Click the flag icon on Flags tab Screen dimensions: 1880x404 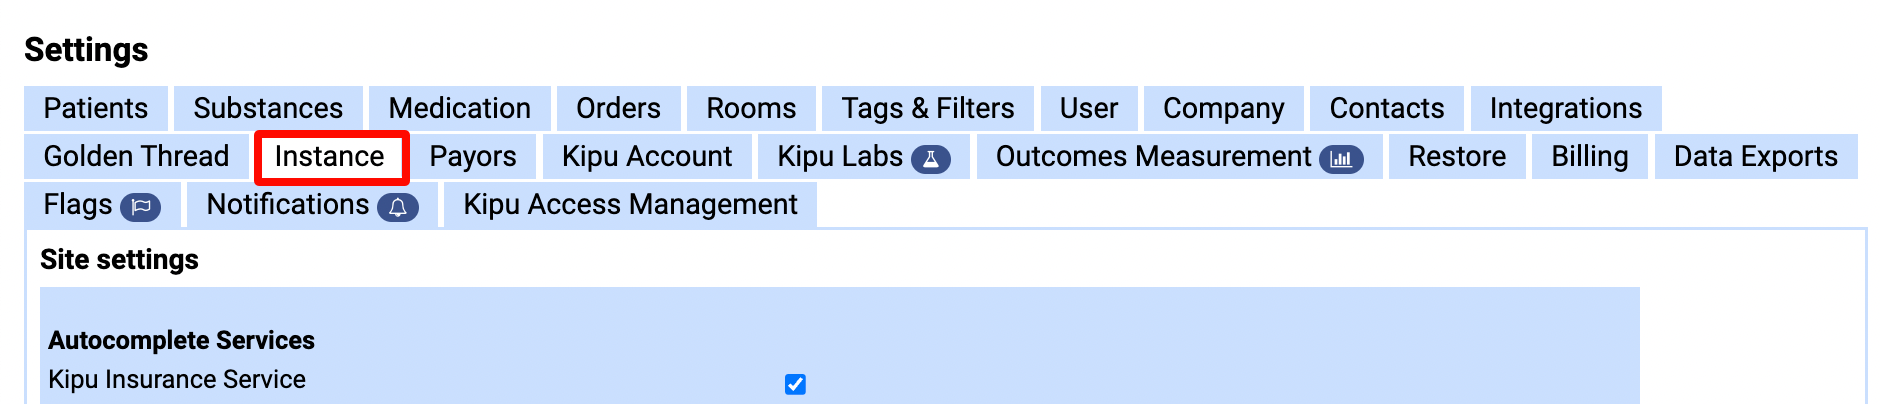pyautogui.click(x=141, y=207)
